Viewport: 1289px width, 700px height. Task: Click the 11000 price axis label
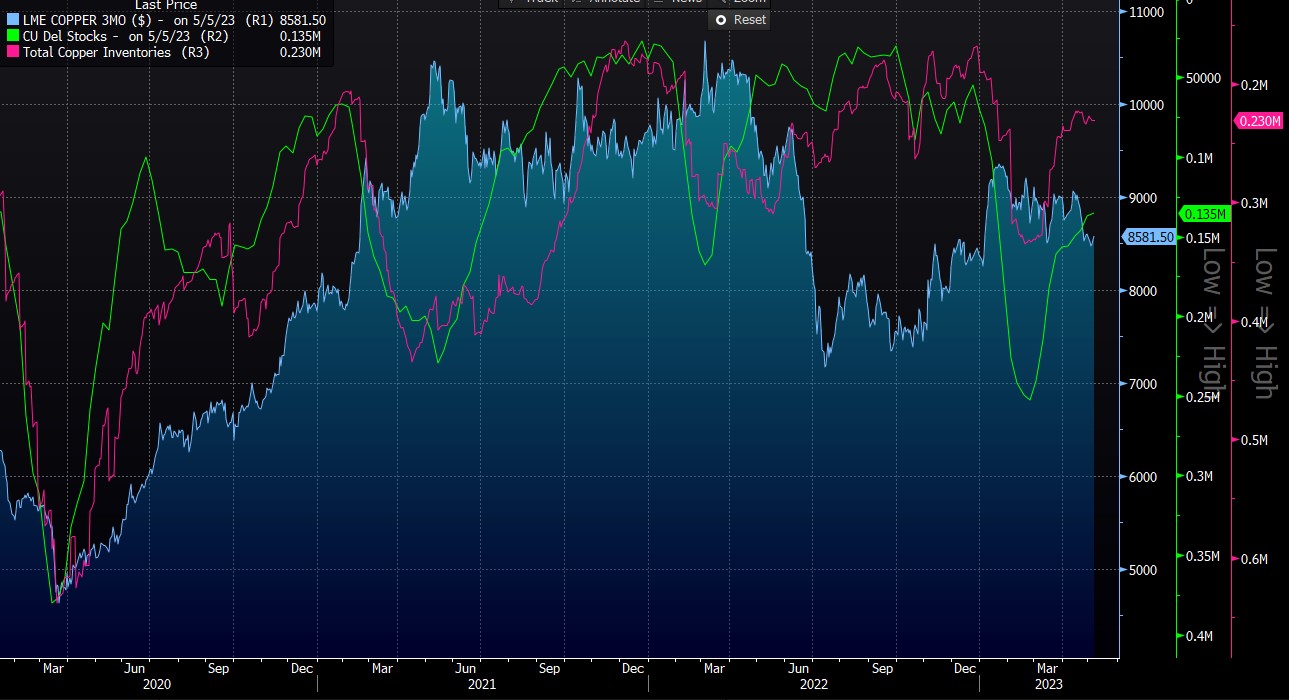tap(1146, 12)
